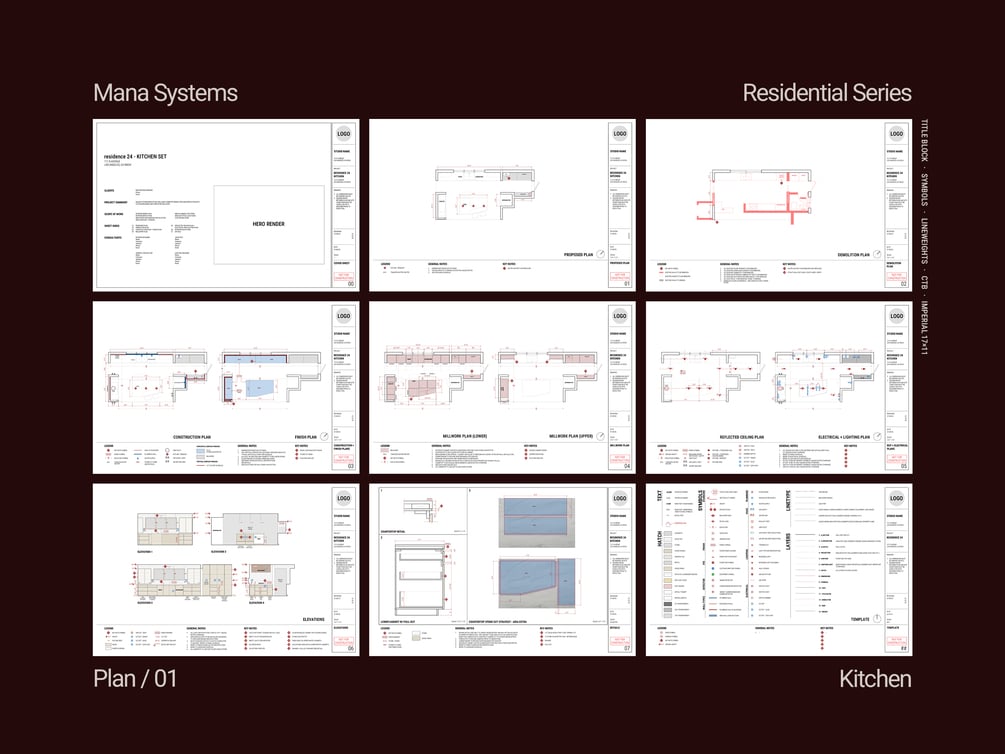
Task: Click the LOGO circle on the Elevations sheet
Action: (344, 498)
